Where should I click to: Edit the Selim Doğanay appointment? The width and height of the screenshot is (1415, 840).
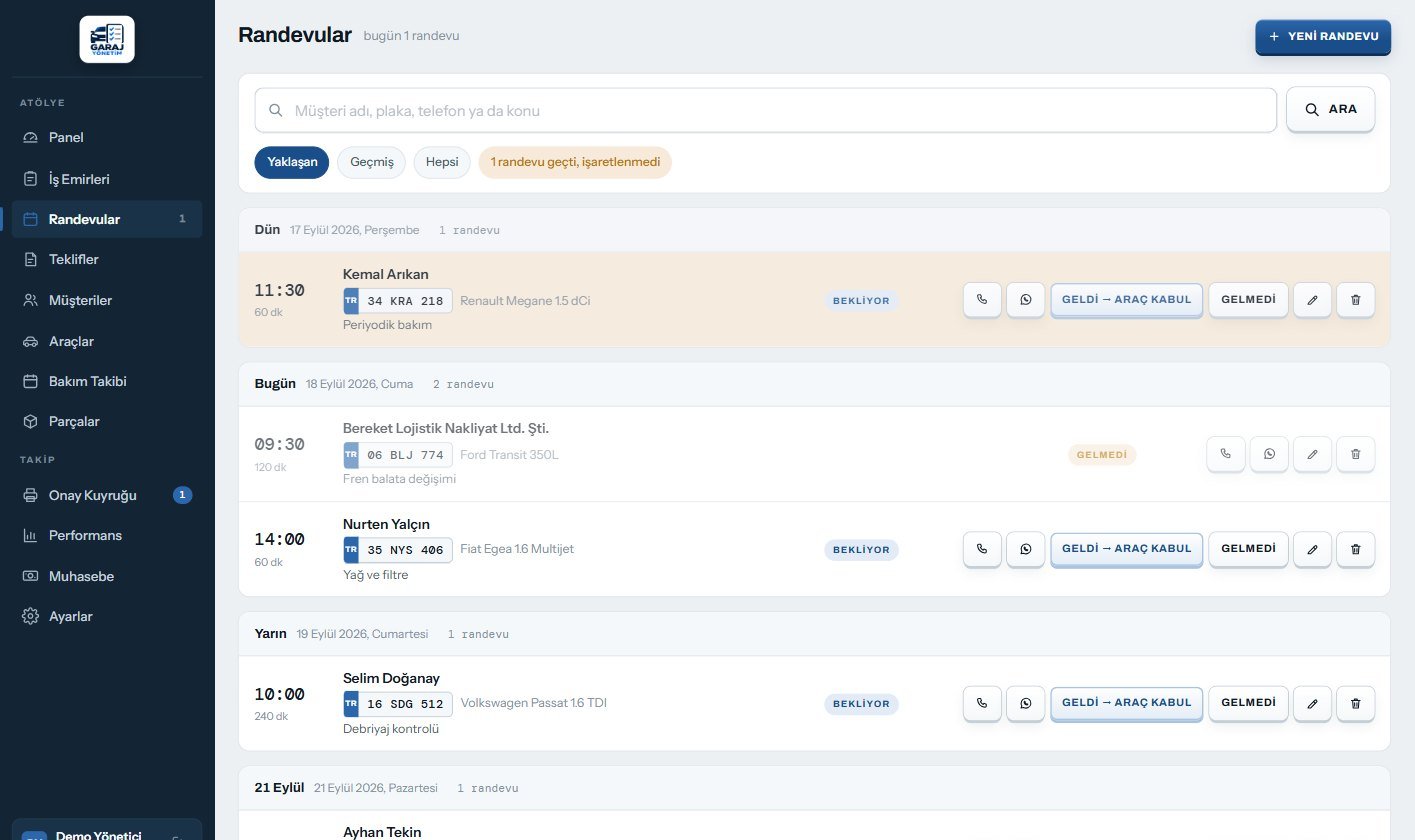[x=1312, y=703]
